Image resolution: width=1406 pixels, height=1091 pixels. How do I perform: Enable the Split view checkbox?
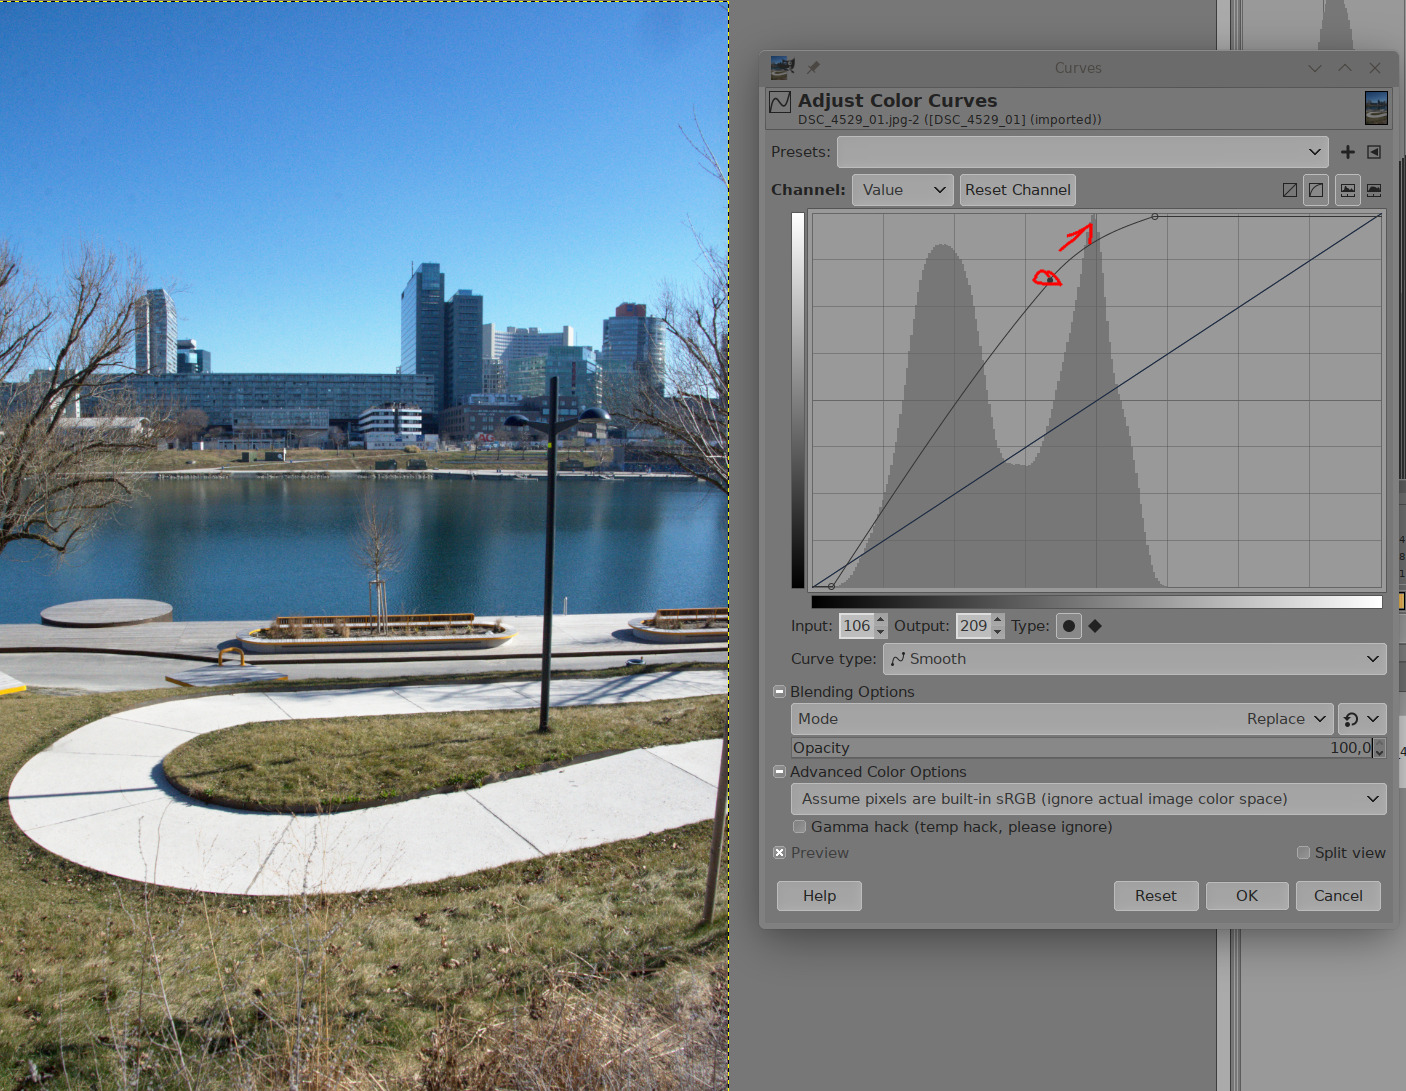[1303, 853]
